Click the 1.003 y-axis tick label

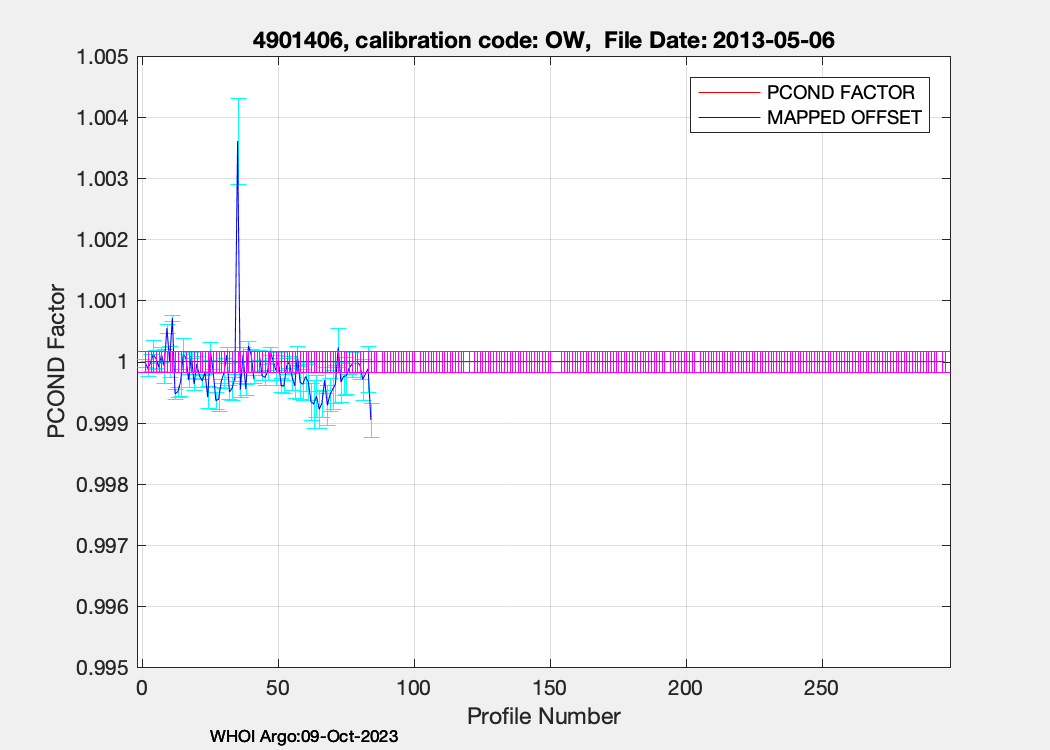click(103, 179)
